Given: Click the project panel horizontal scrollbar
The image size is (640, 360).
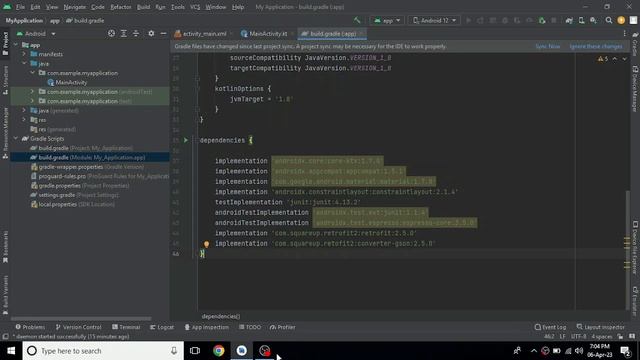Looking at the screenshot, I should (81, 318).
